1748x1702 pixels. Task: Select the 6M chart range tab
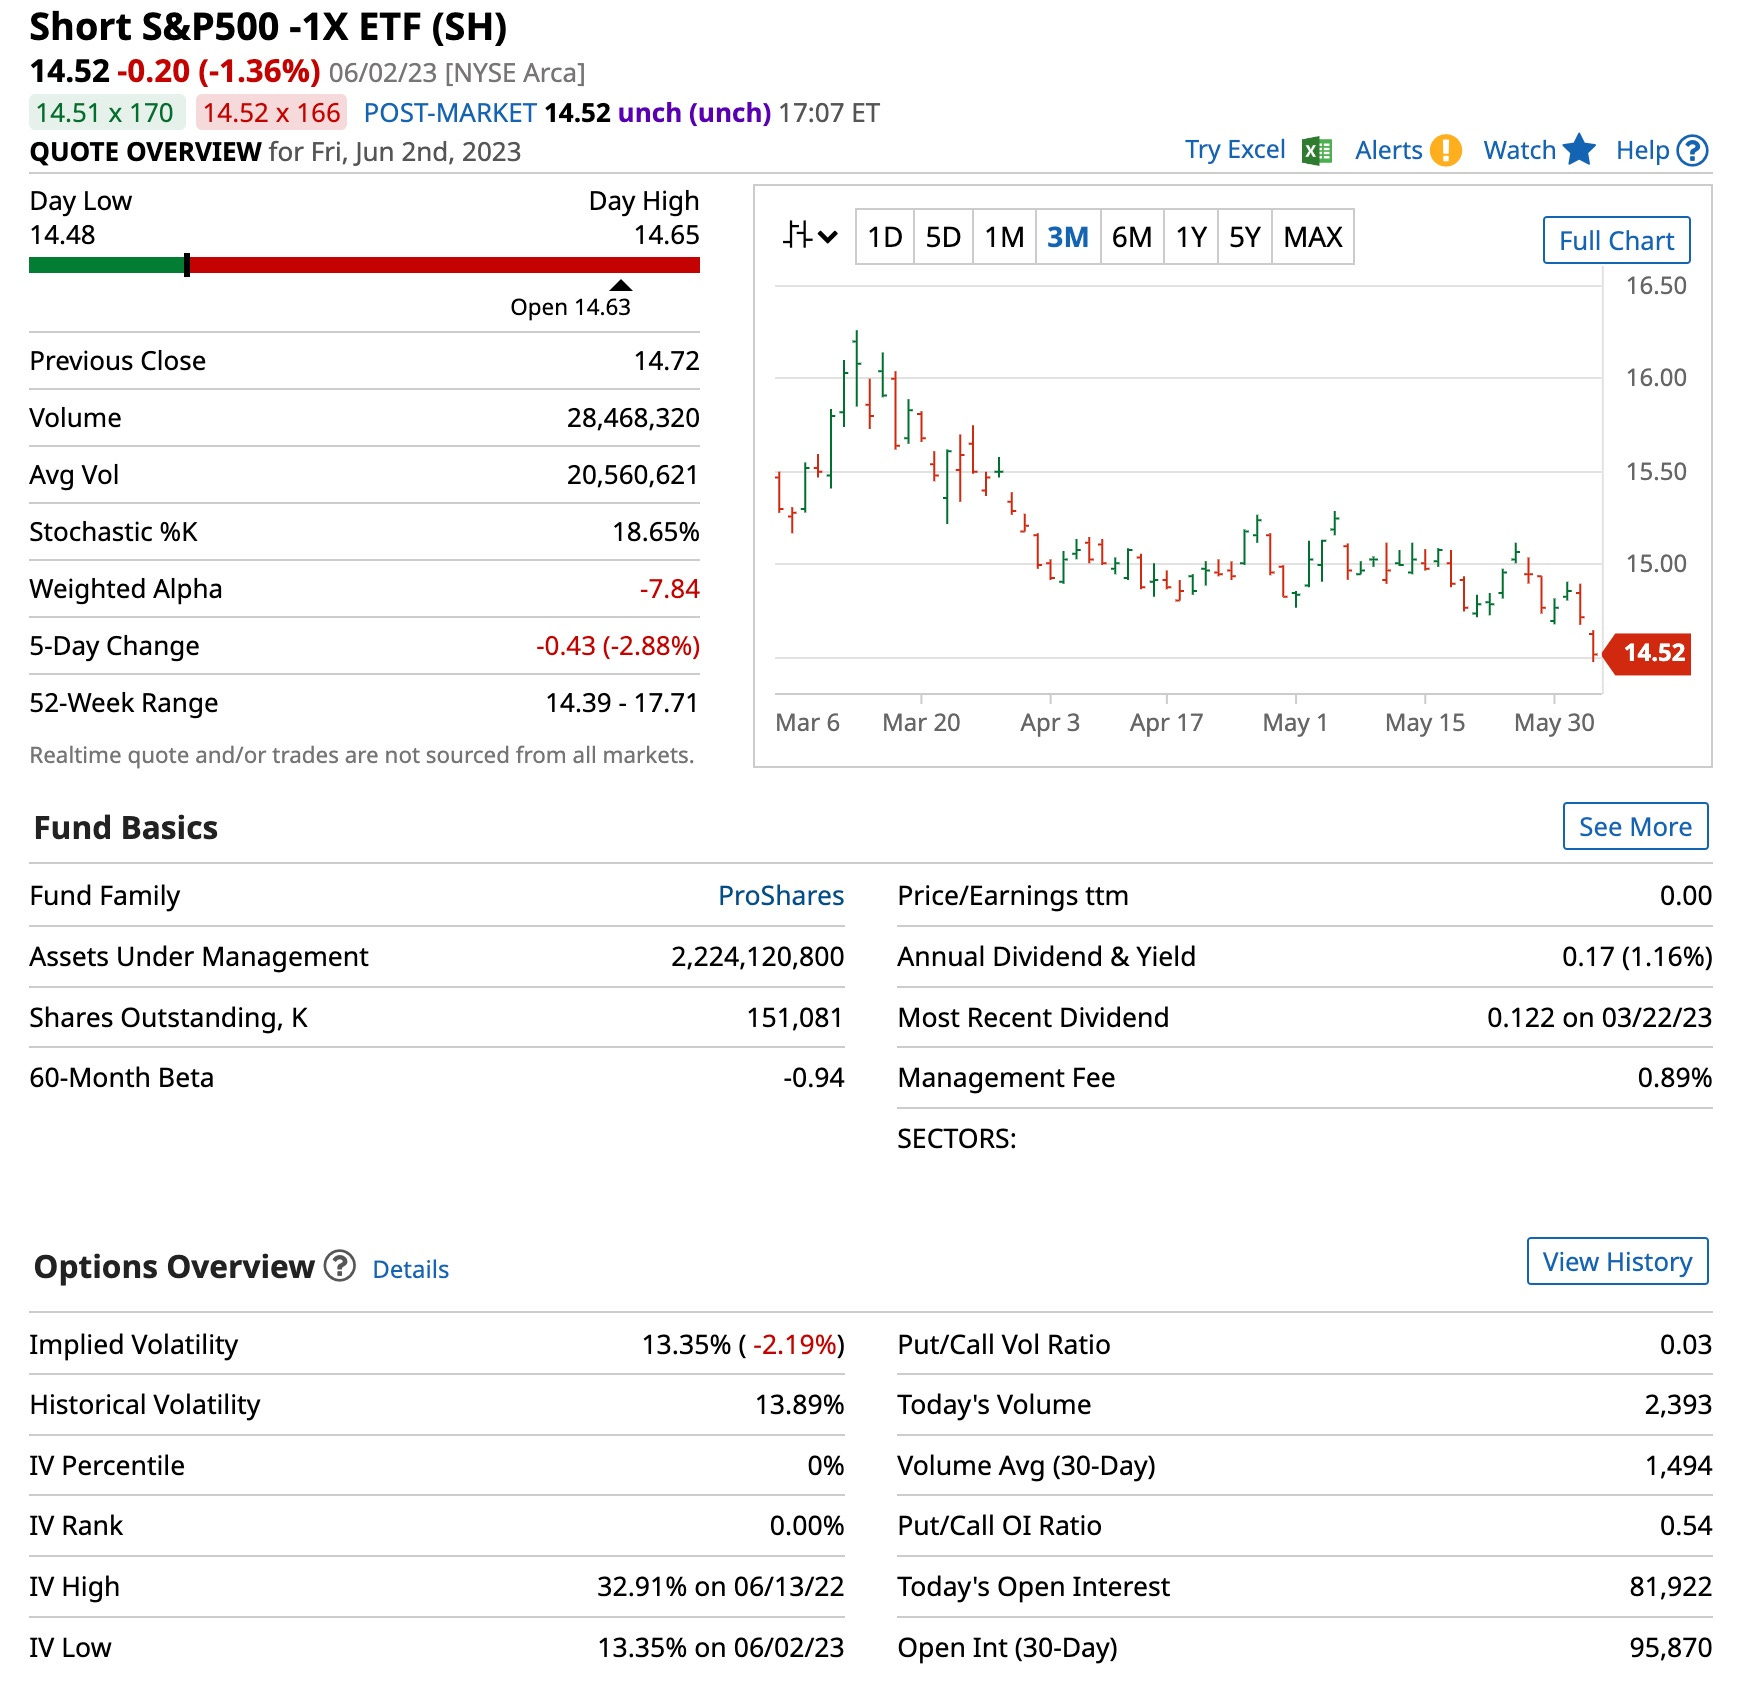coord(1132,237)
